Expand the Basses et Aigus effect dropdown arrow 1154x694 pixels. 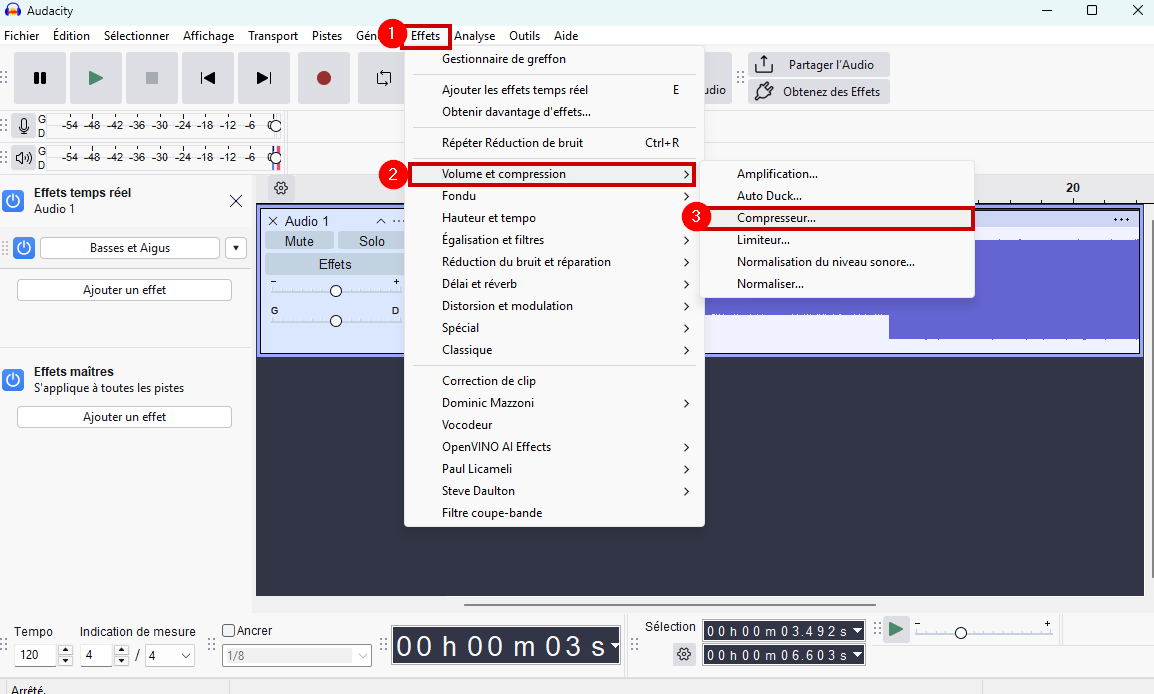pyautogui.click(x=236, y=248)
